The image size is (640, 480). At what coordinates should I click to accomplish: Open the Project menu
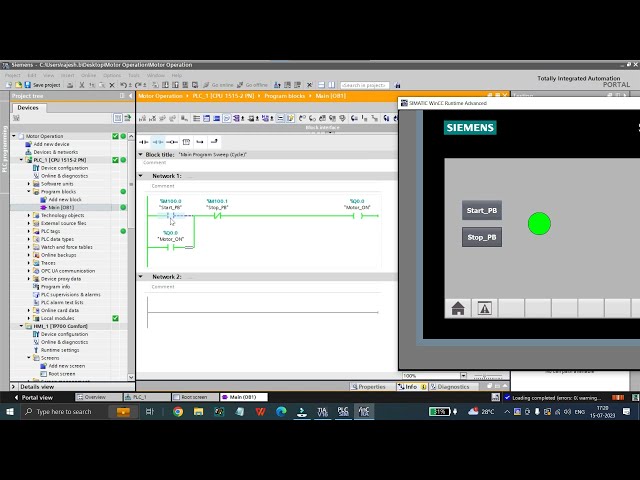pos(13,76)
